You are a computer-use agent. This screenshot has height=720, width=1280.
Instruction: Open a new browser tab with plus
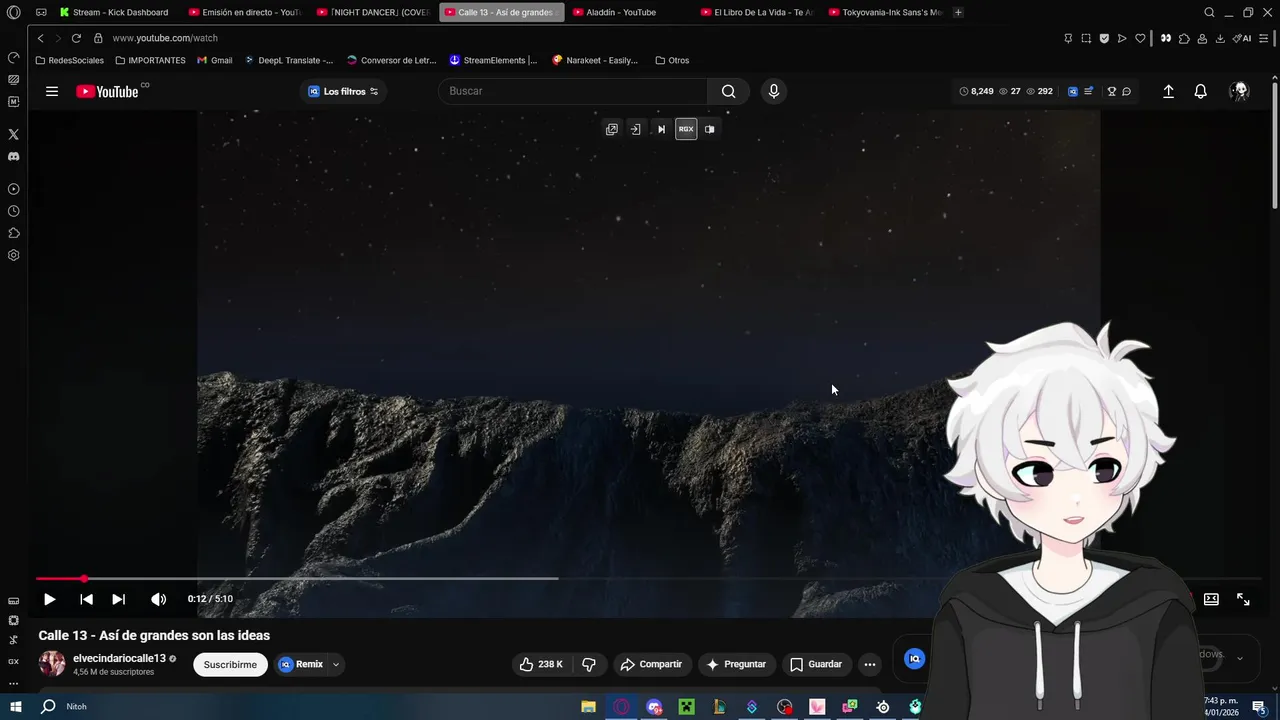click(x=958, y=12)
